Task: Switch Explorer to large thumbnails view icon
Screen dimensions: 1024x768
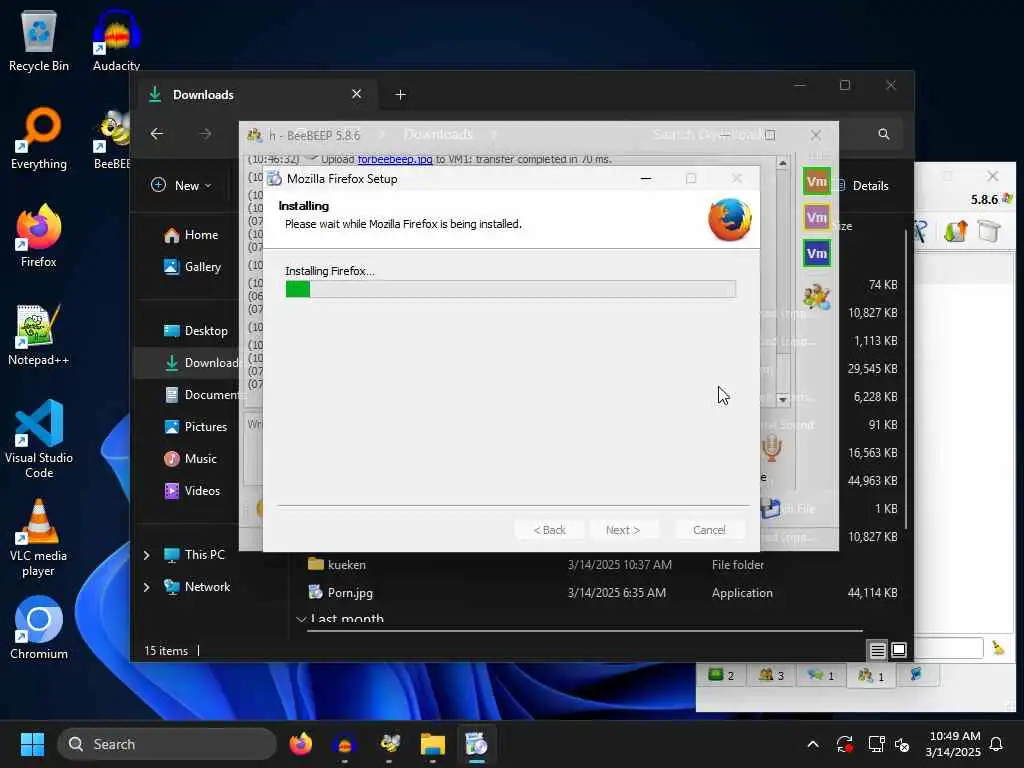Action: click(x=899, y=650)
